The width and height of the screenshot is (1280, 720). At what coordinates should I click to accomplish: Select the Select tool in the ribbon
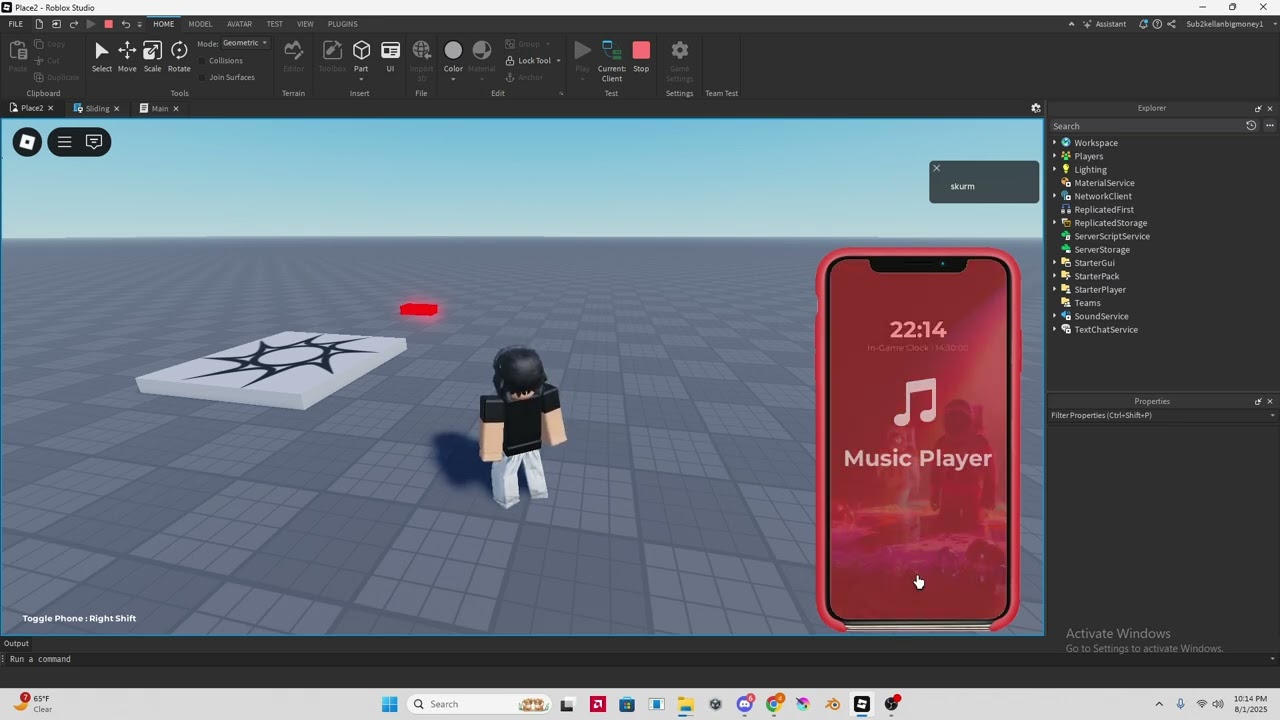(101, 57)
